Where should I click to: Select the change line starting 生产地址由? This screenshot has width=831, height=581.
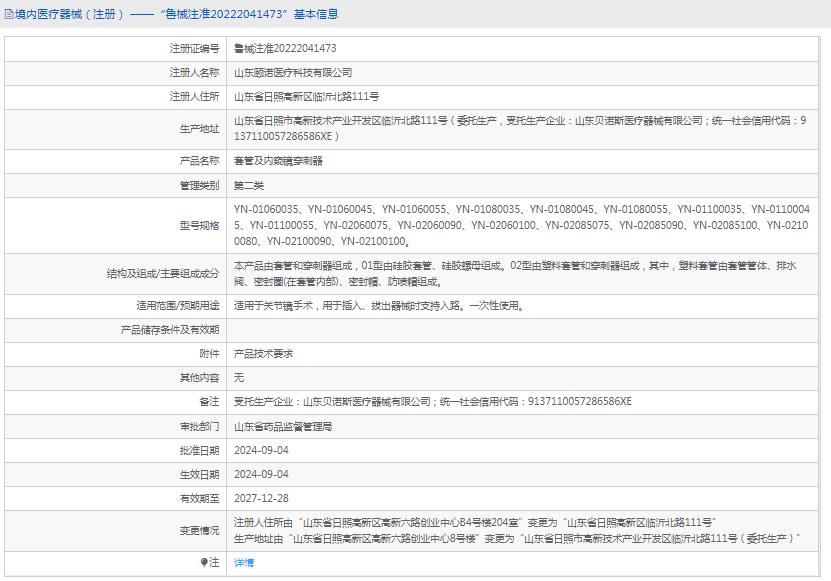click(517, 539)
